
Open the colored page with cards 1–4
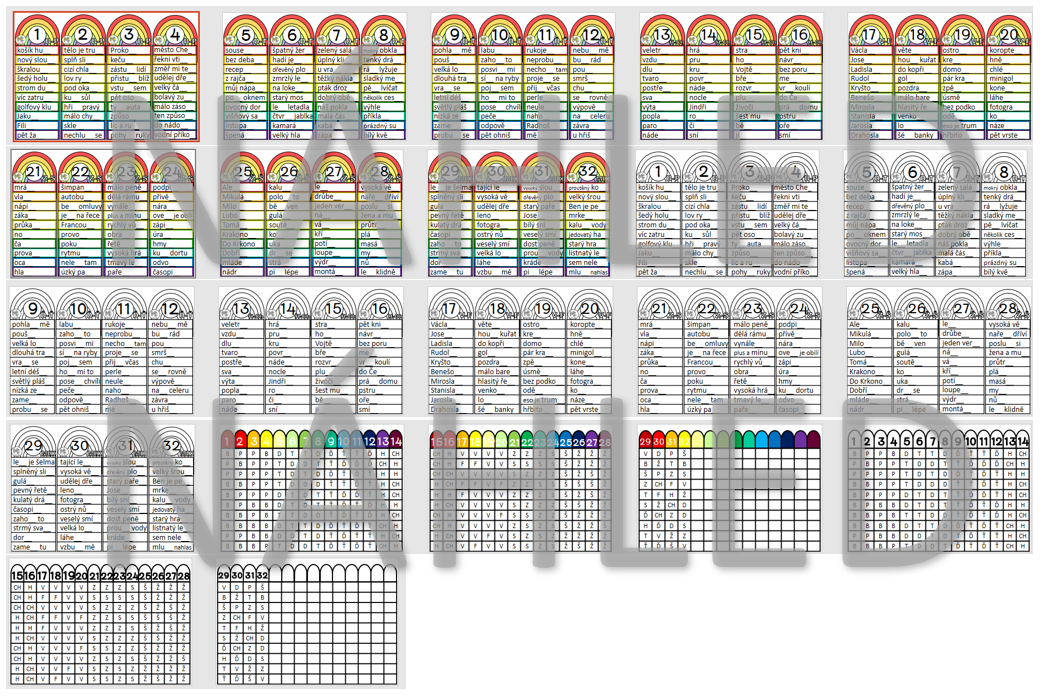[x=107, y=77]
